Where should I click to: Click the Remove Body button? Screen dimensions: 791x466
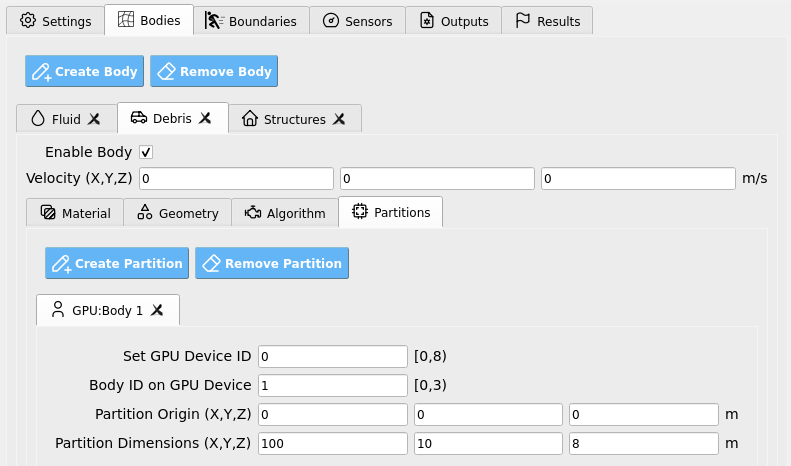(214, 71)
